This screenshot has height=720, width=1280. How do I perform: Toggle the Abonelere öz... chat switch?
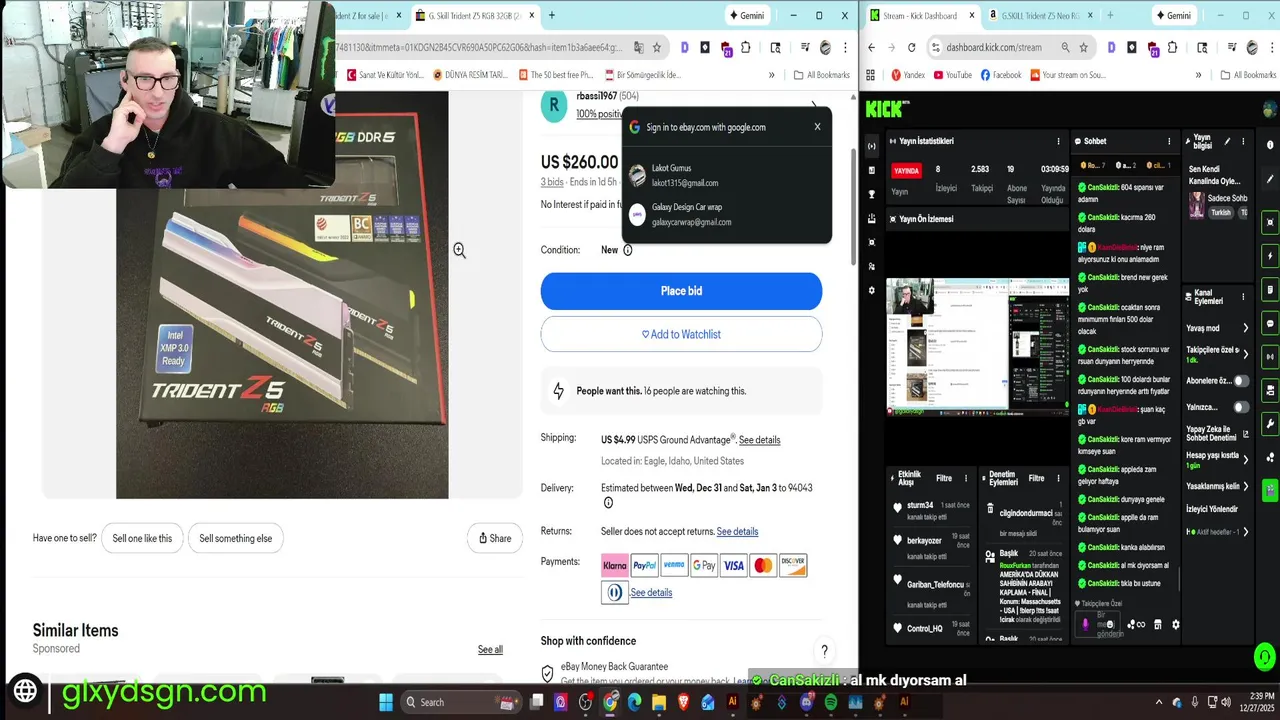coord(1241,381)
